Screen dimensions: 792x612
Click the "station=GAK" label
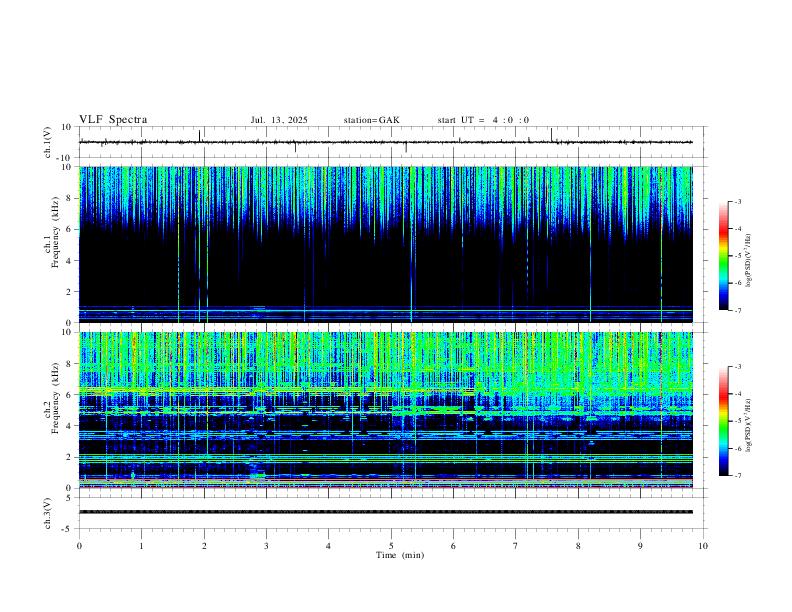[371, 120]
